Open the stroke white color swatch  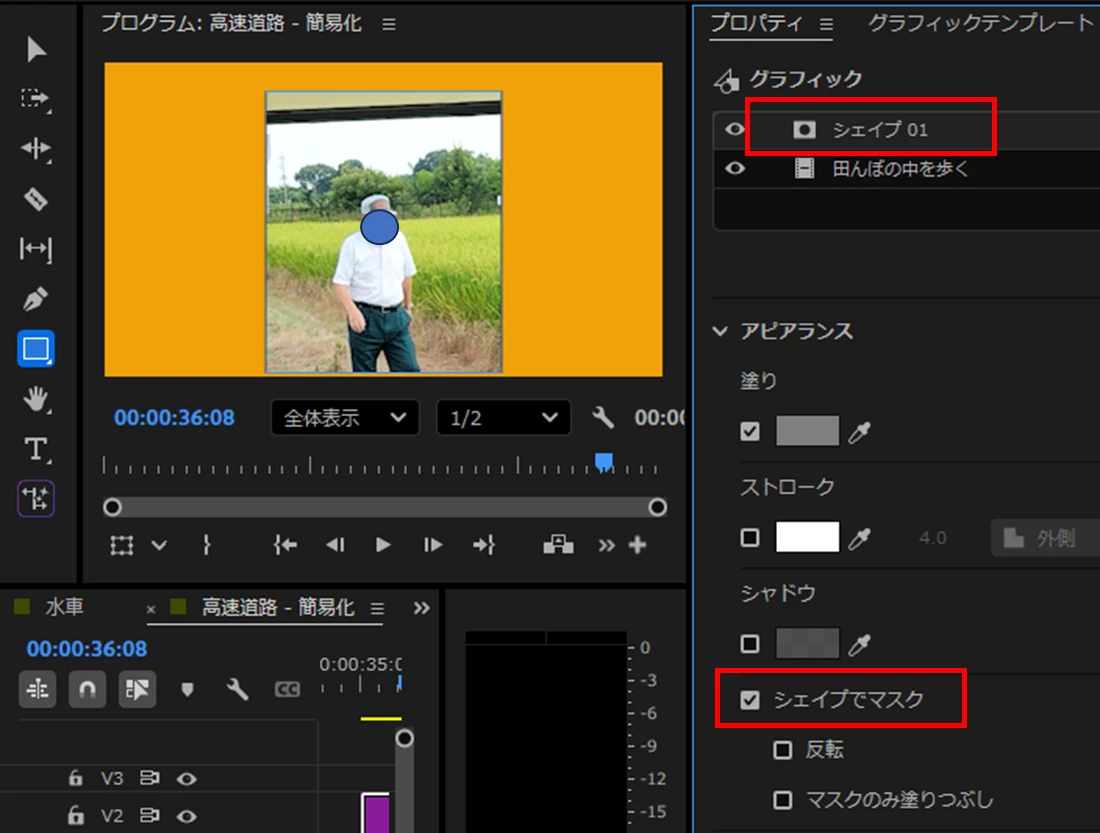[807, 538]
